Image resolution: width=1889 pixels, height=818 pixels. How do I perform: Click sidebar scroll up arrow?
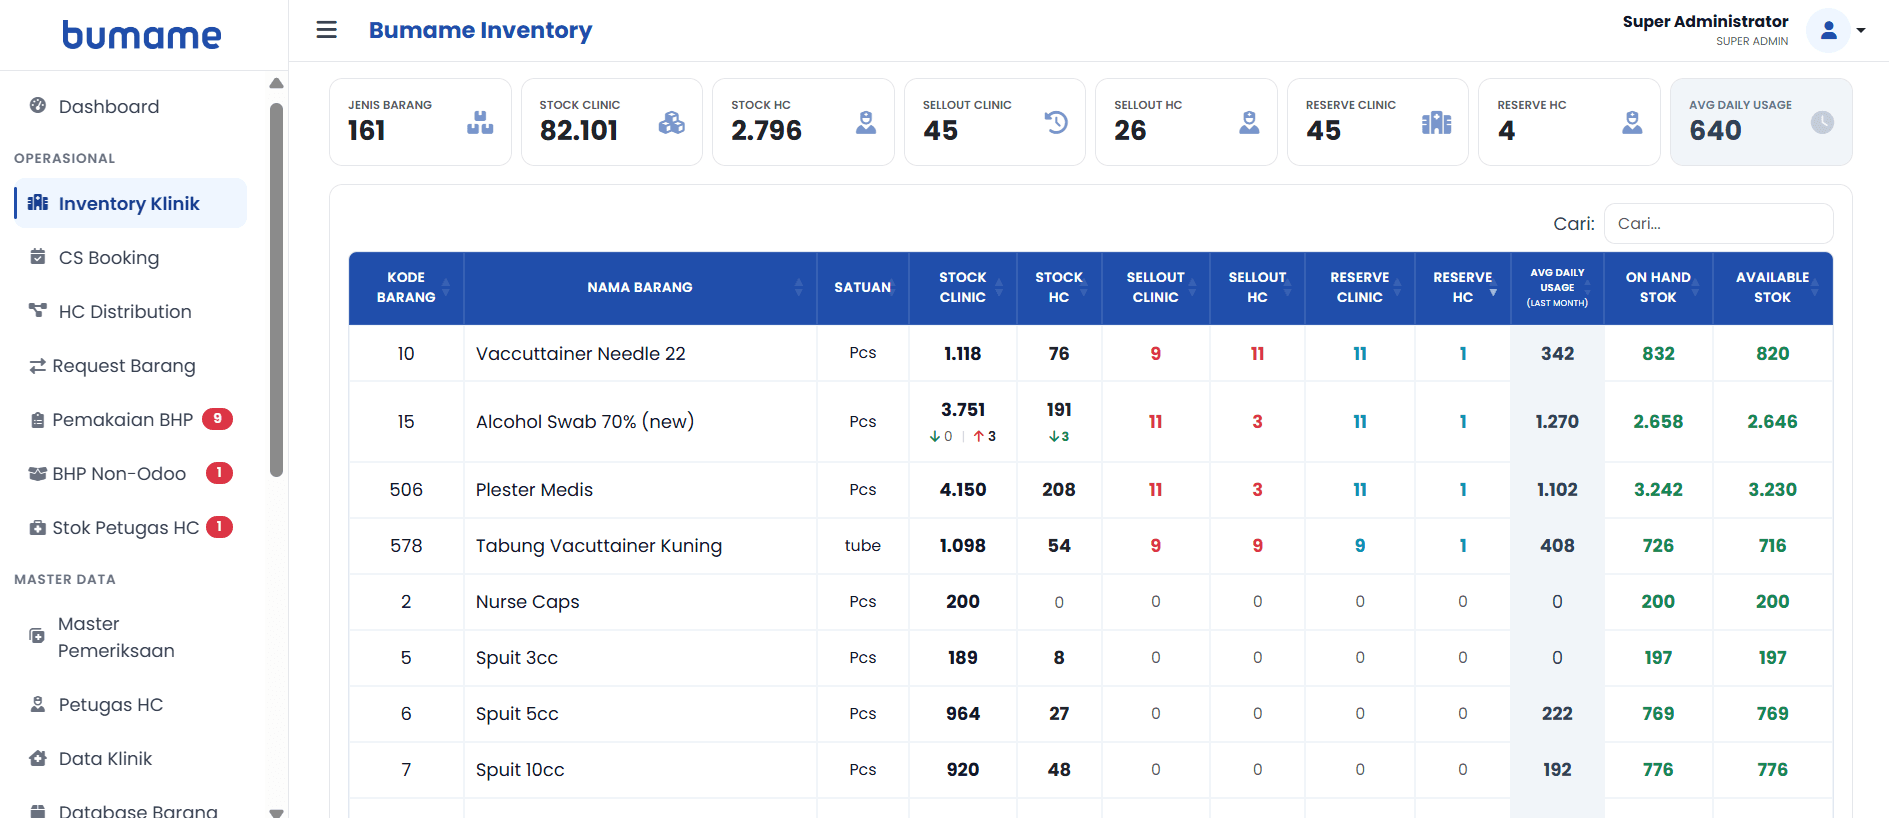pos(277,83)
